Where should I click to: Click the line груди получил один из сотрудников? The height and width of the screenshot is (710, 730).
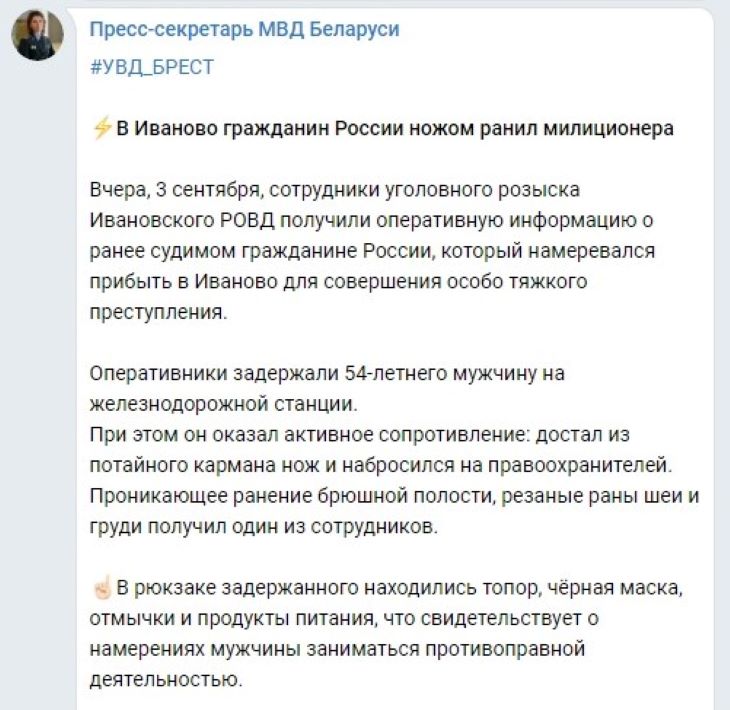[x=264, y=526]
